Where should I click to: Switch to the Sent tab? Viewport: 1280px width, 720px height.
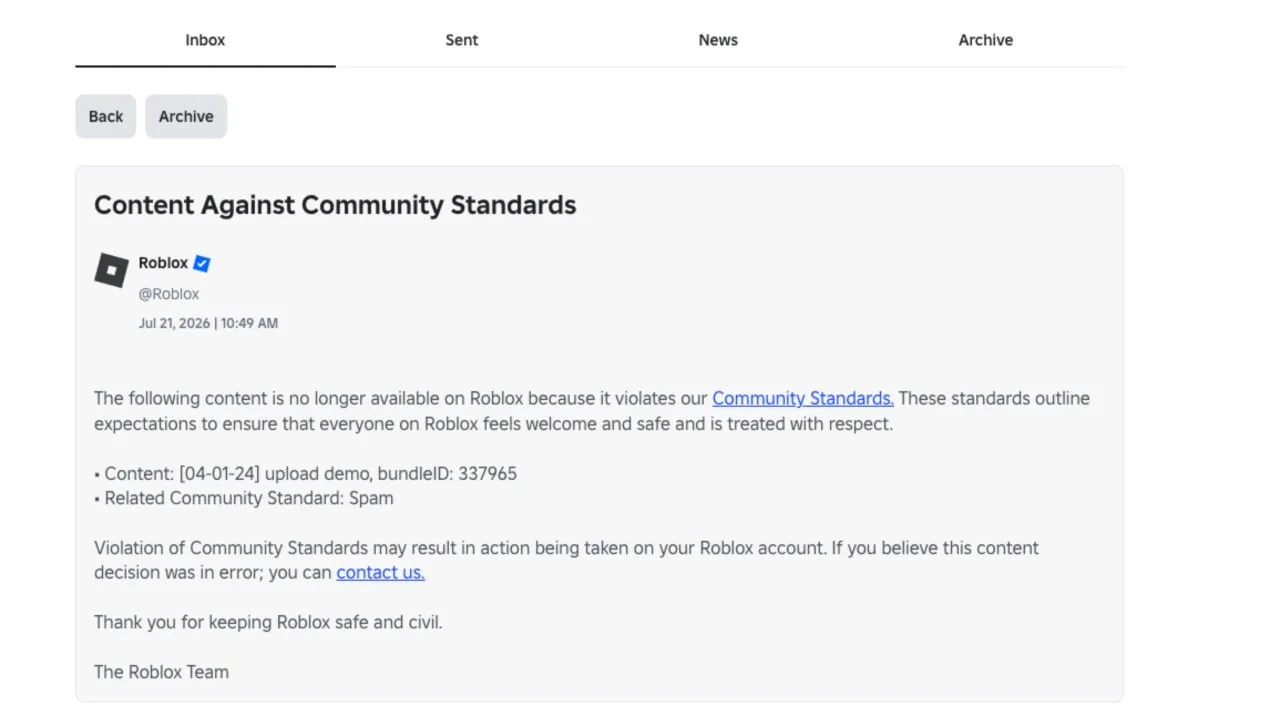(462, 40)
